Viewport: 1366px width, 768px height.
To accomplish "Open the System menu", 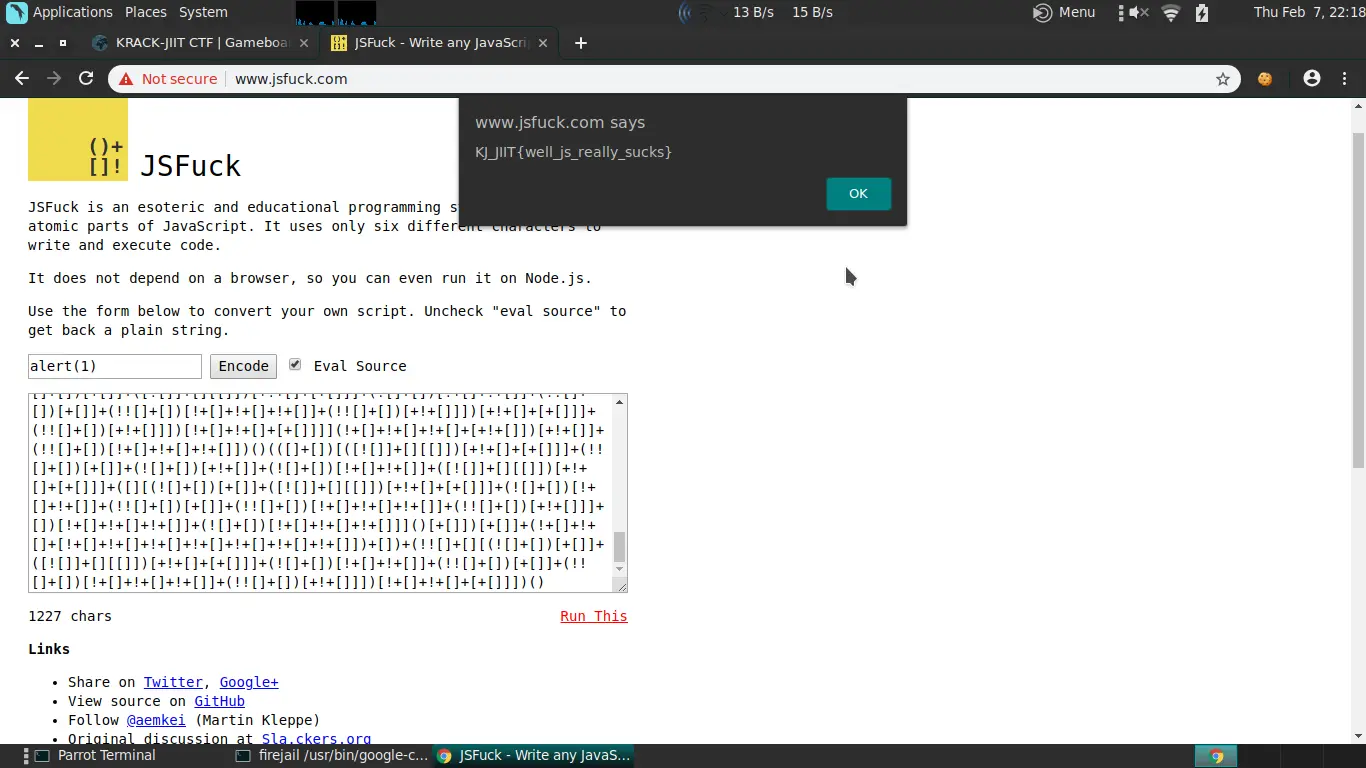I will [203, 12].
